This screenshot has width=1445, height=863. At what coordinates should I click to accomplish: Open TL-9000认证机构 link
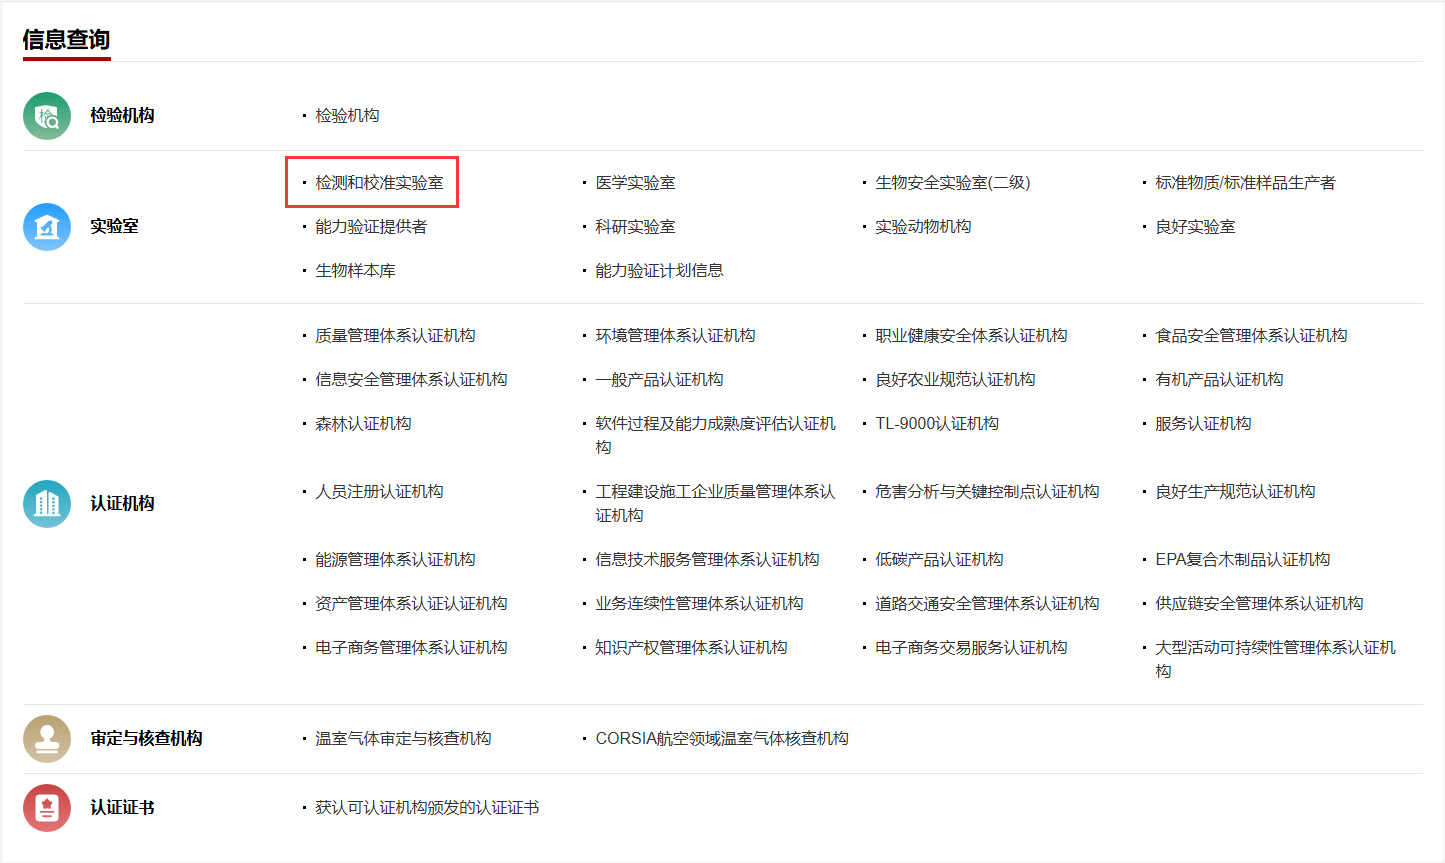coord(937,424)
